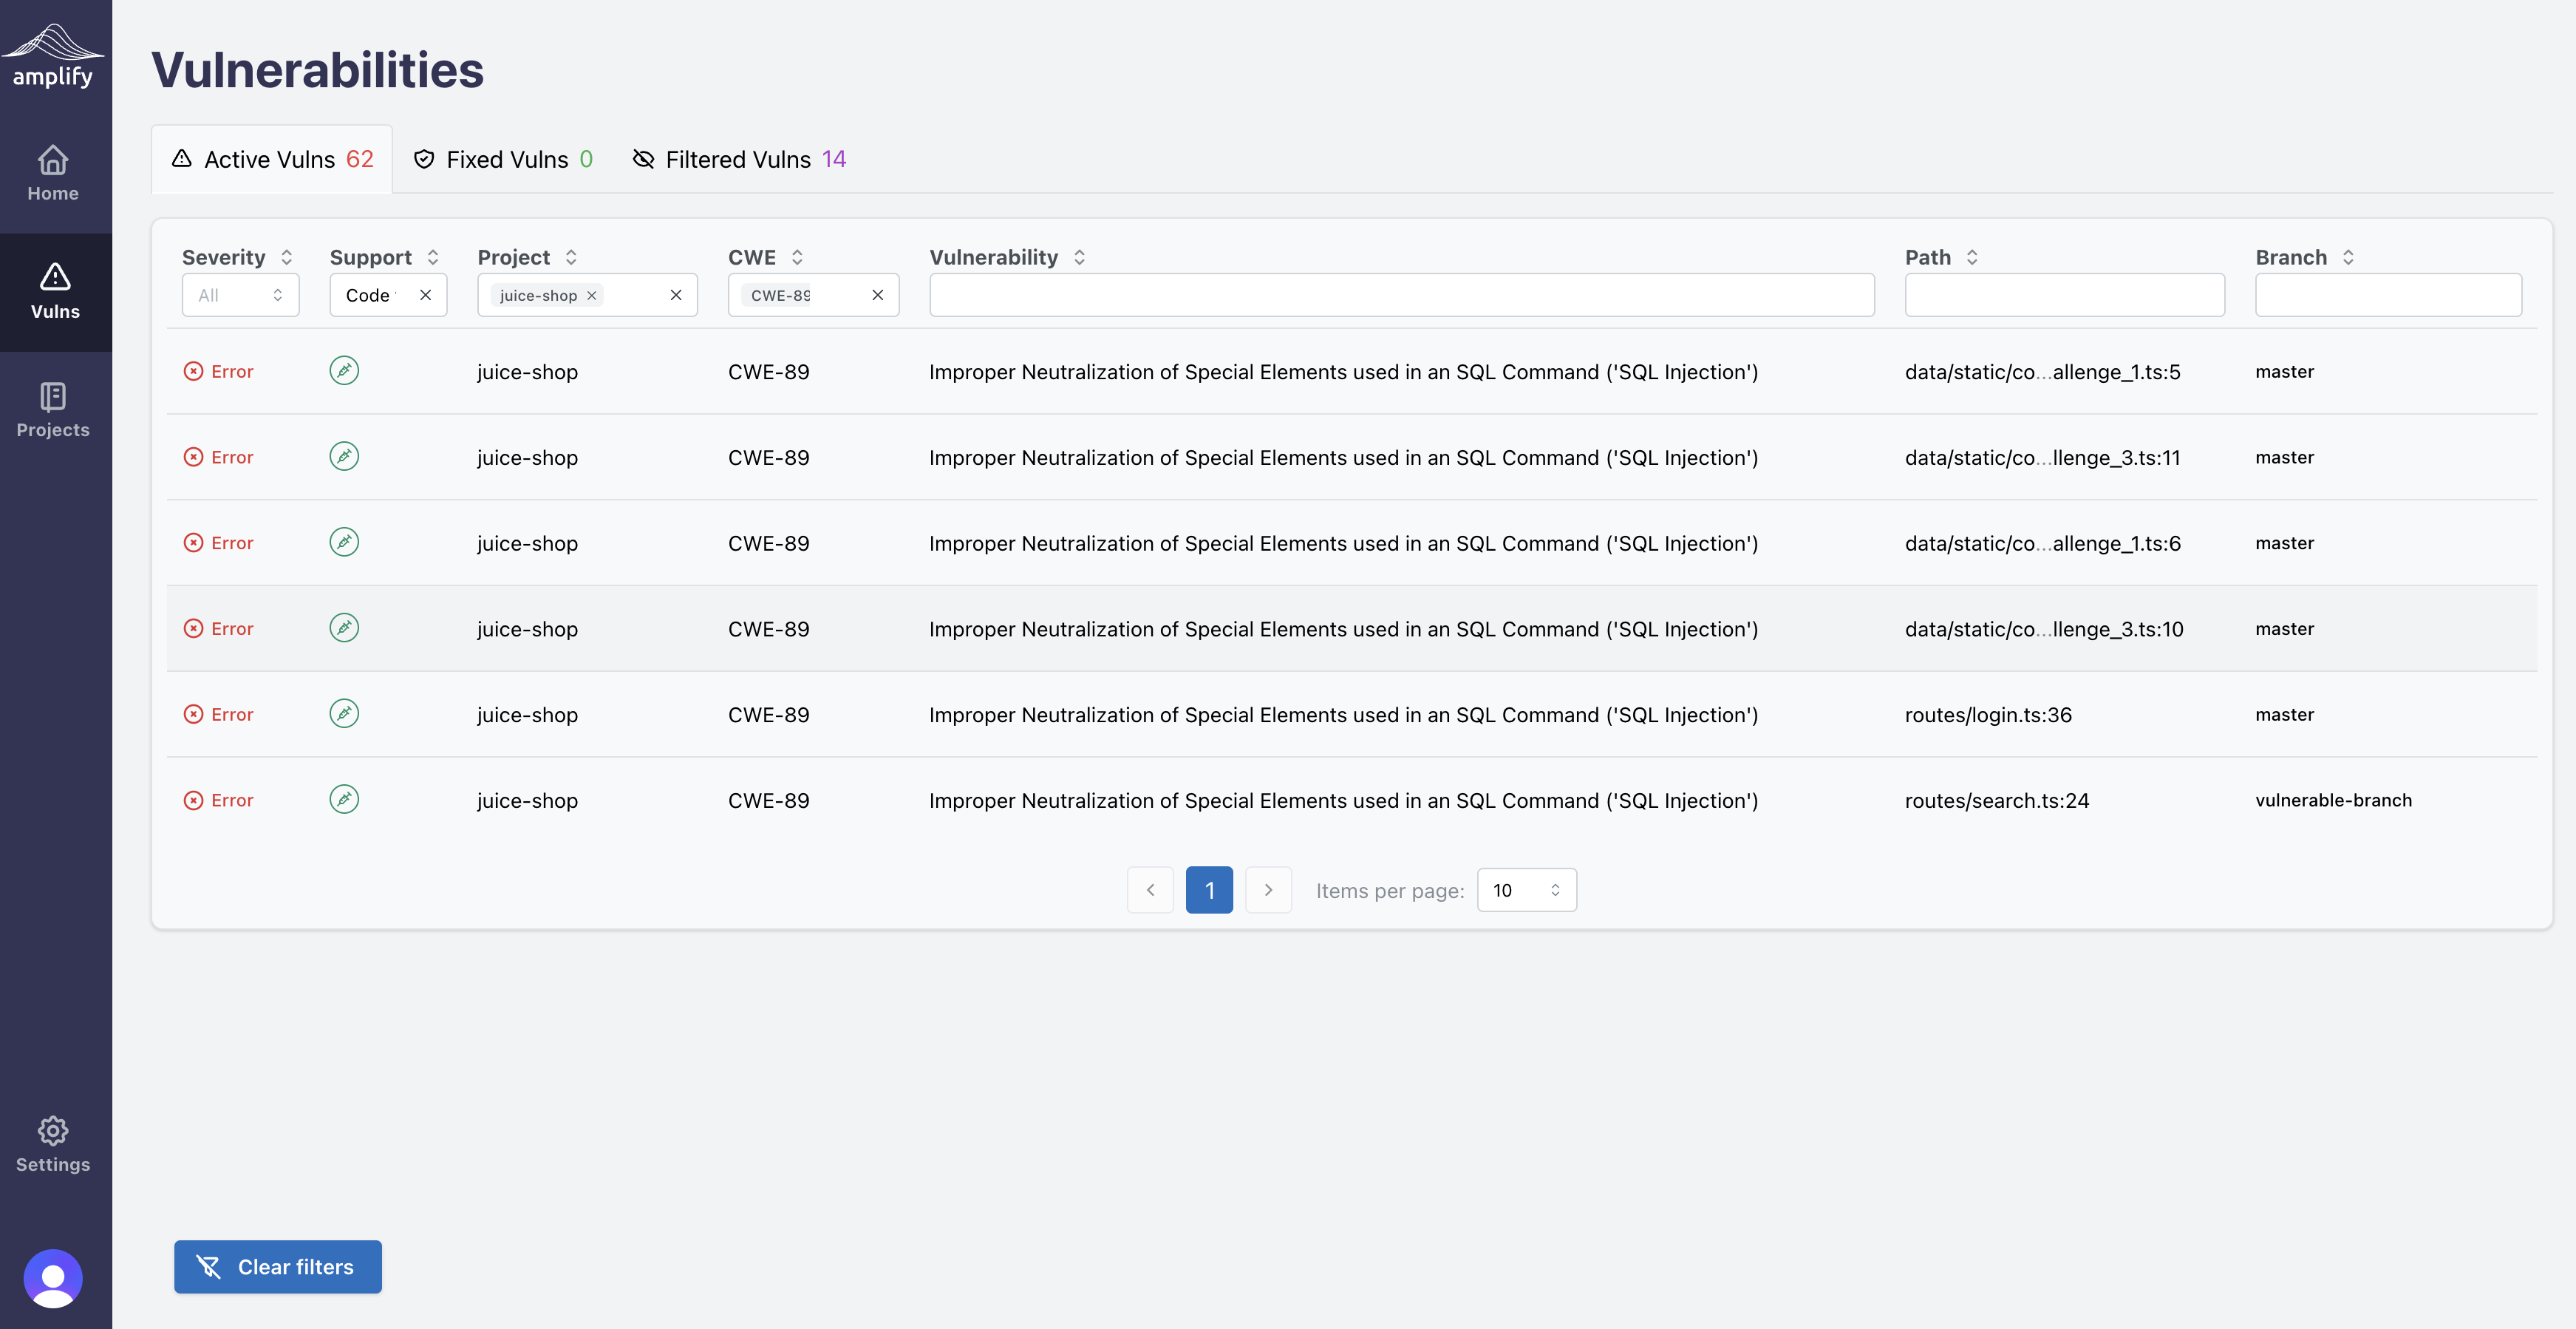
Task: Clear the Code support filter
Action: 425,296
